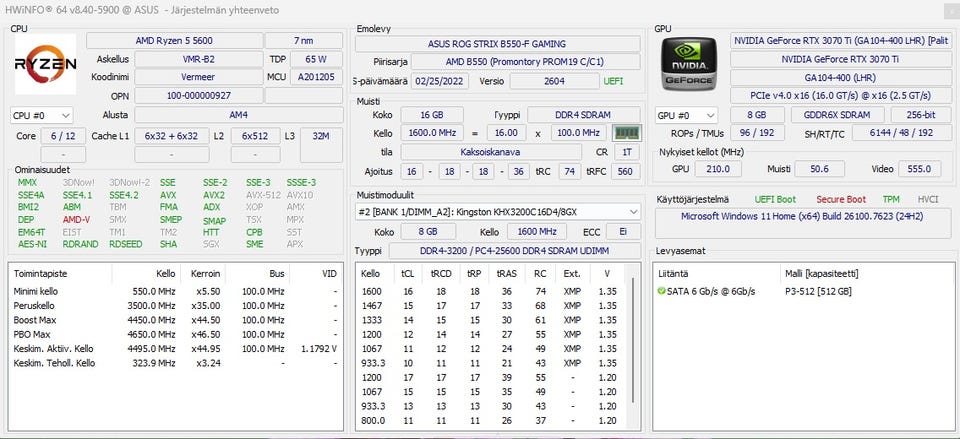
Task: Click the GA104-400 (LHR) GPU chip field
Action: point(839,78)
